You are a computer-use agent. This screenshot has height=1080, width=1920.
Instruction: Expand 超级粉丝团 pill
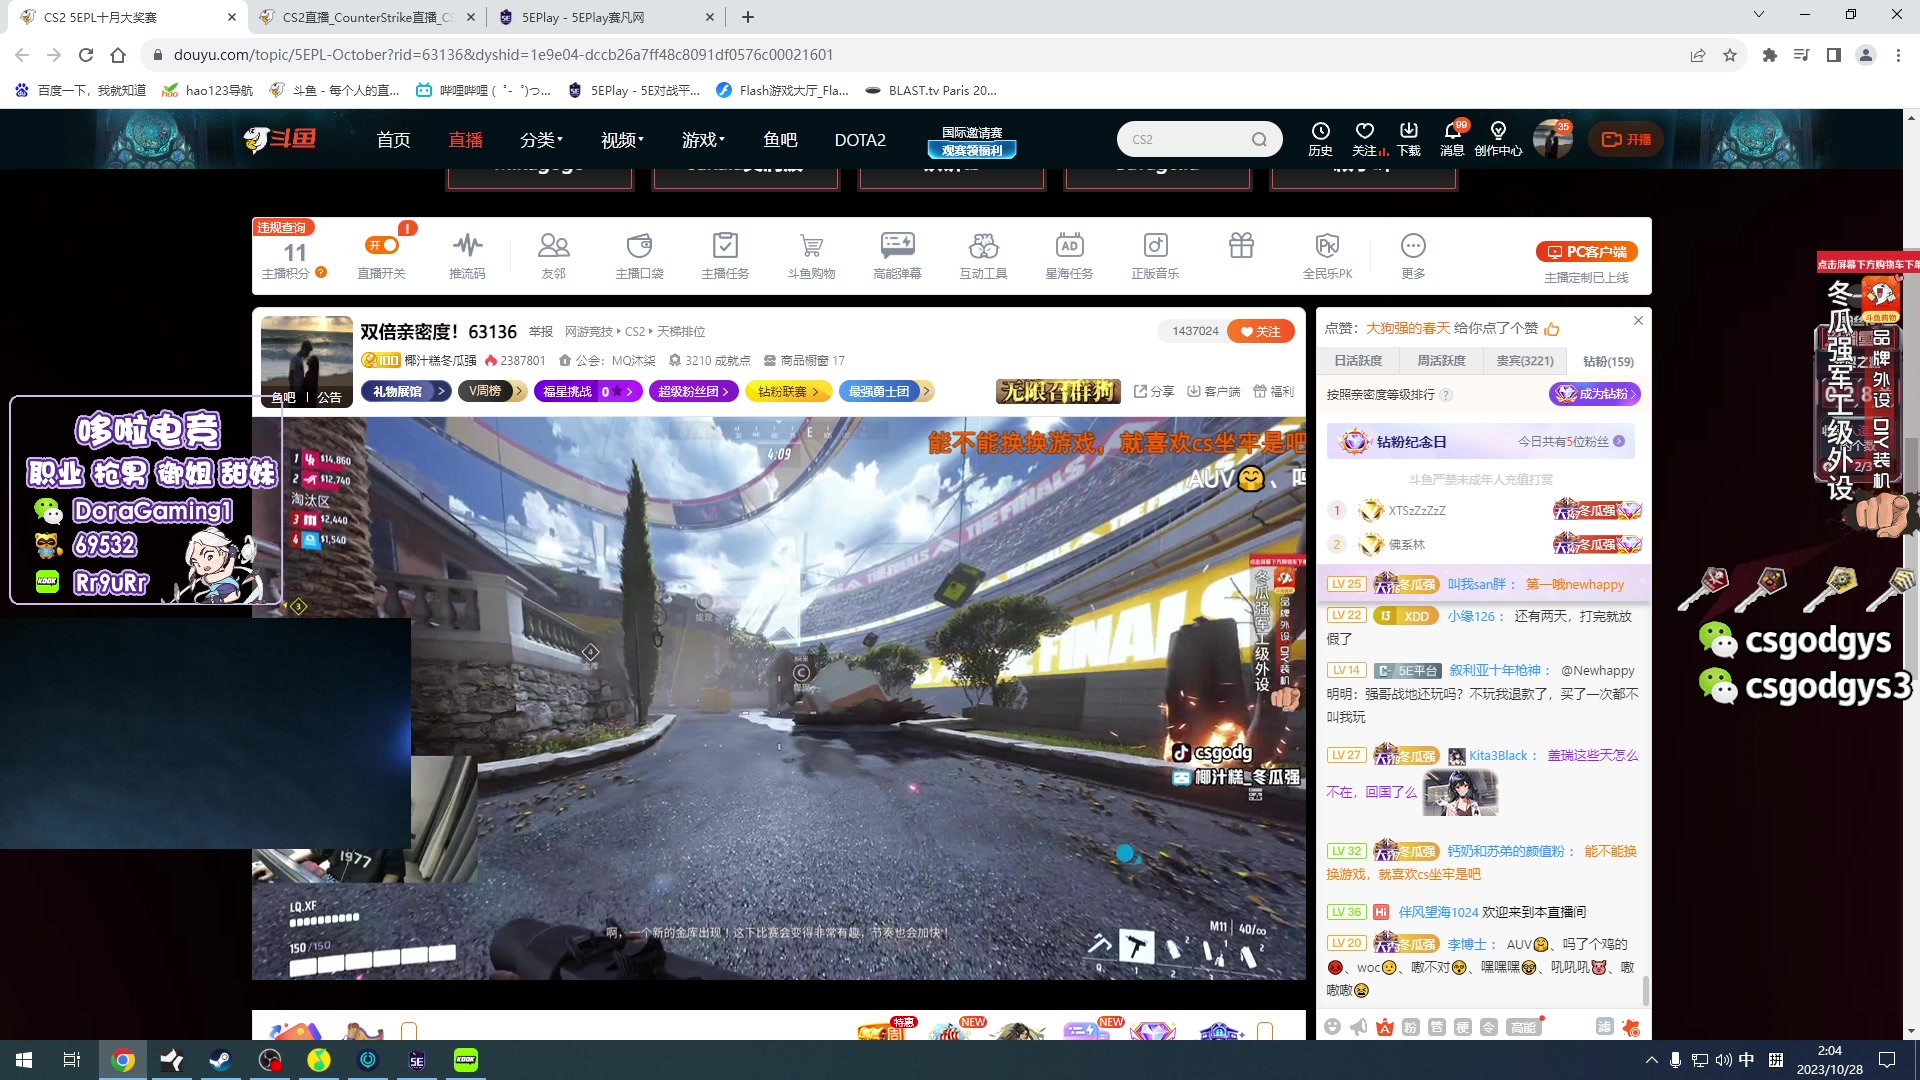click(x=694, y=391)
